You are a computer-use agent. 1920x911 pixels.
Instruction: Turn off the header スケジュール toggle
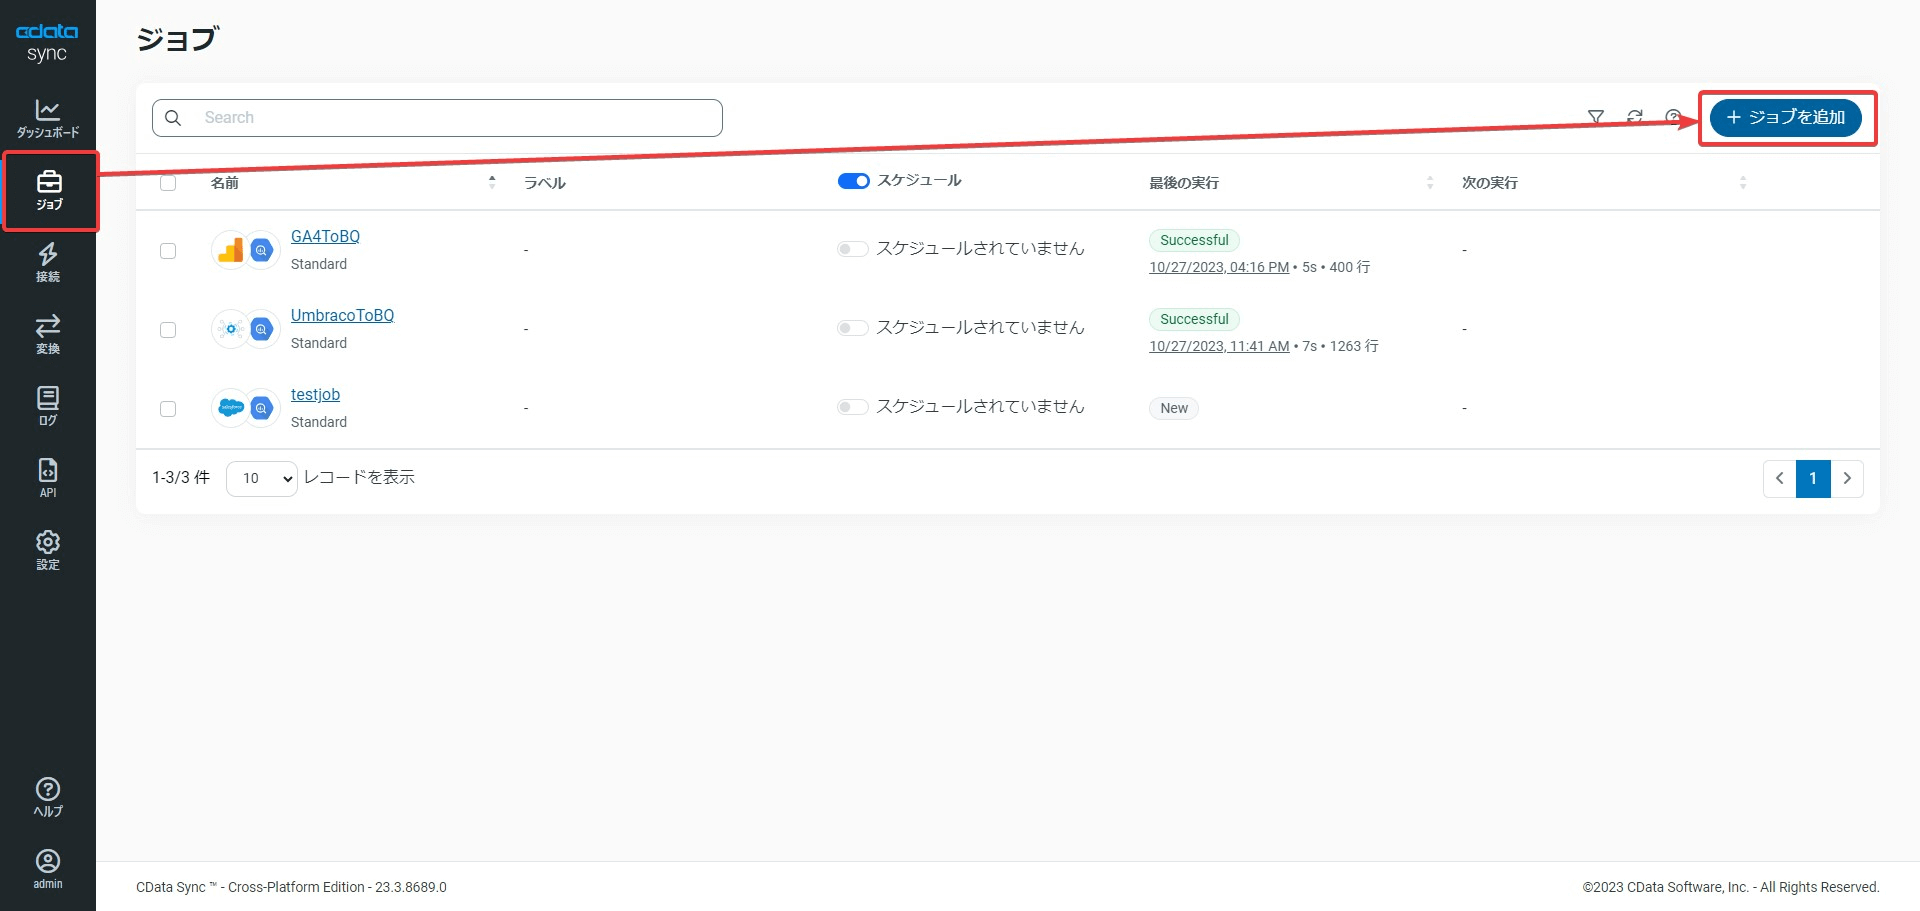(853, 181)
